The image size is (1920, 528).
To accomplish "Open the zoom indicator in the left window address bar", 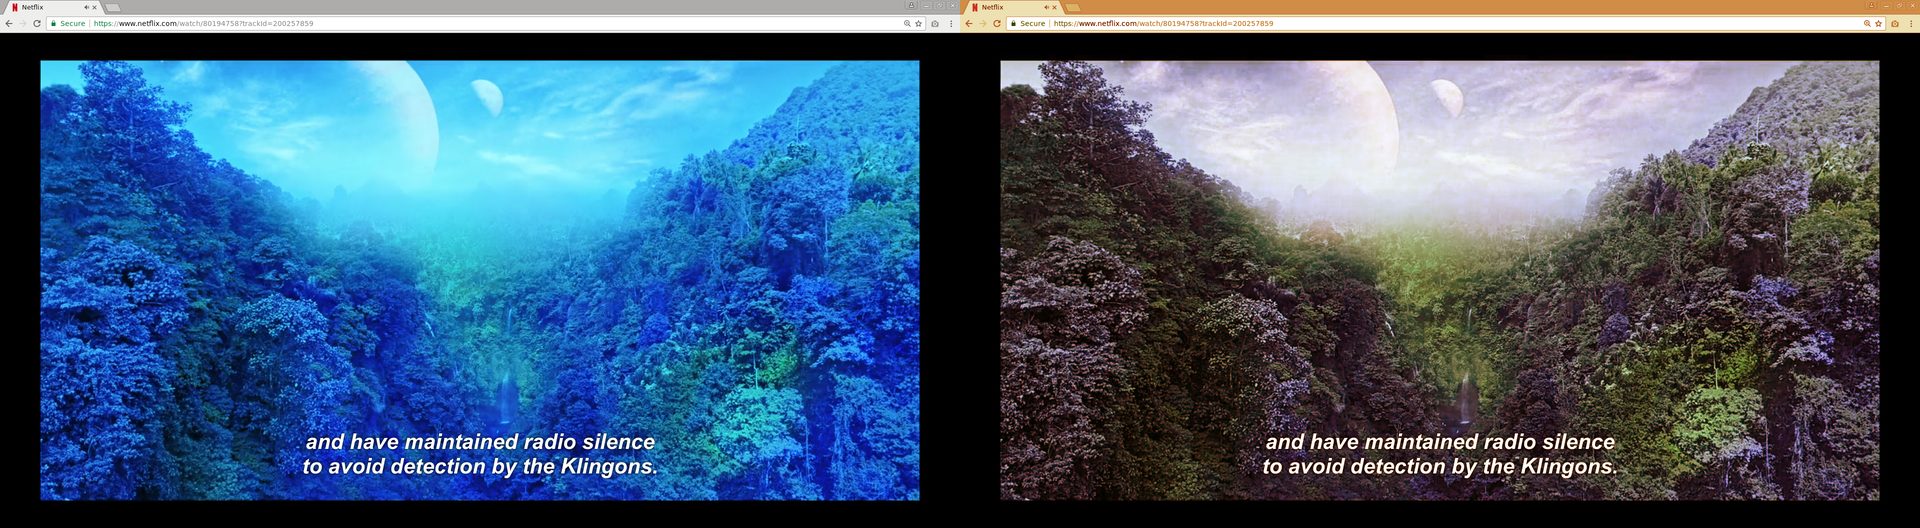I will 907,23.
